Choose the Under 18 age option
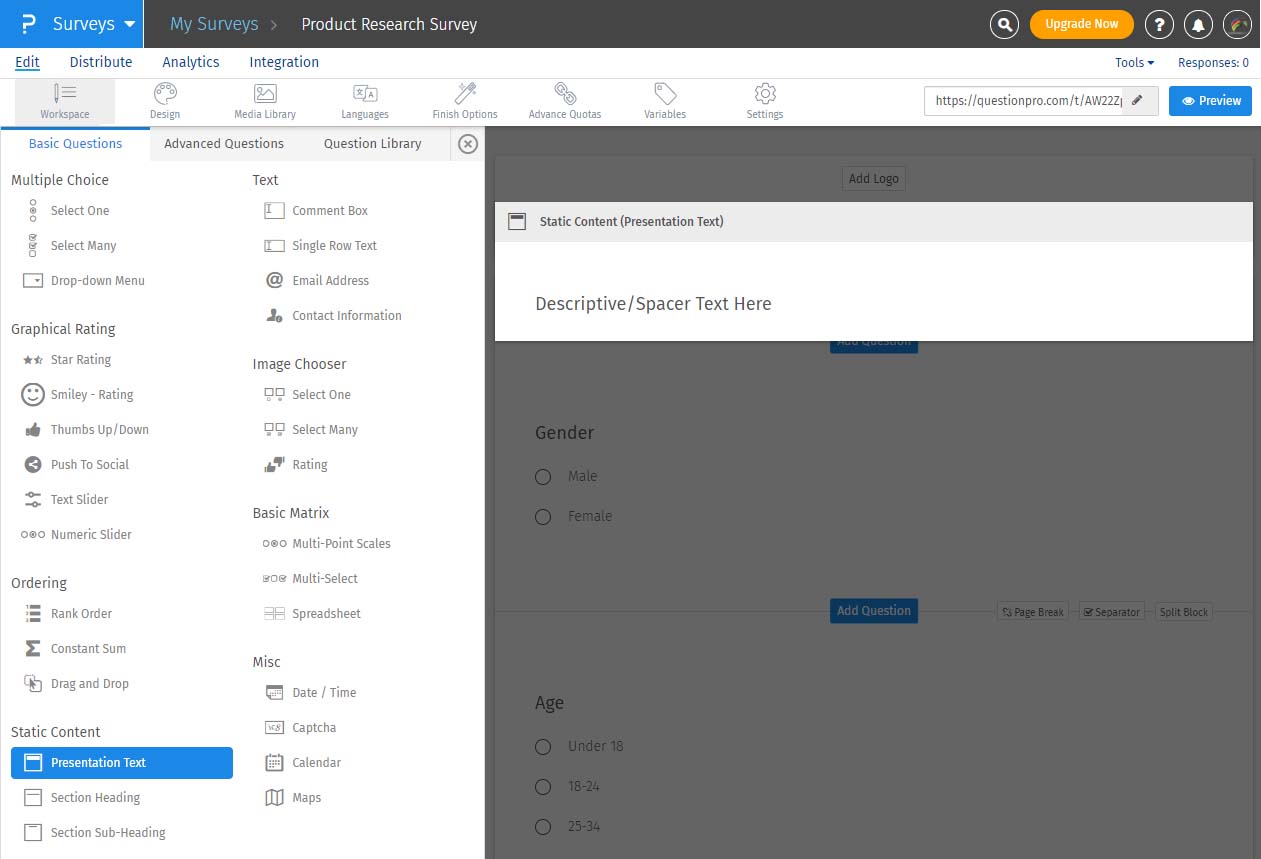The width and height of the screenshot is (1261, 859). [543, 747]
